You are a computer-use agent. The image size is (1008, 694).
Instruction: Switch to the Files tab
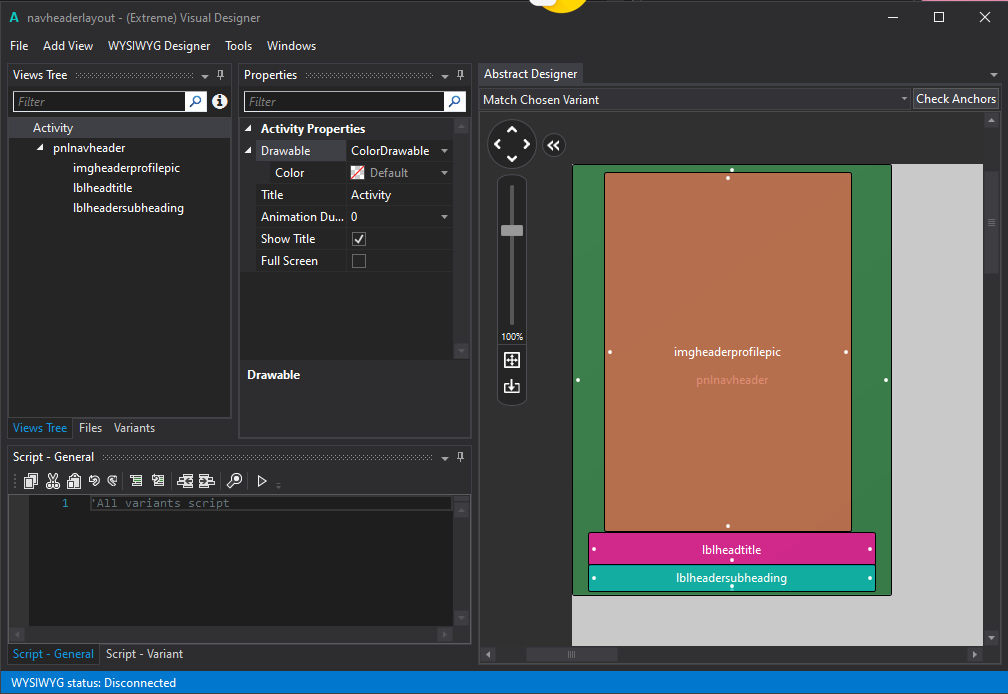pos(90,428)
